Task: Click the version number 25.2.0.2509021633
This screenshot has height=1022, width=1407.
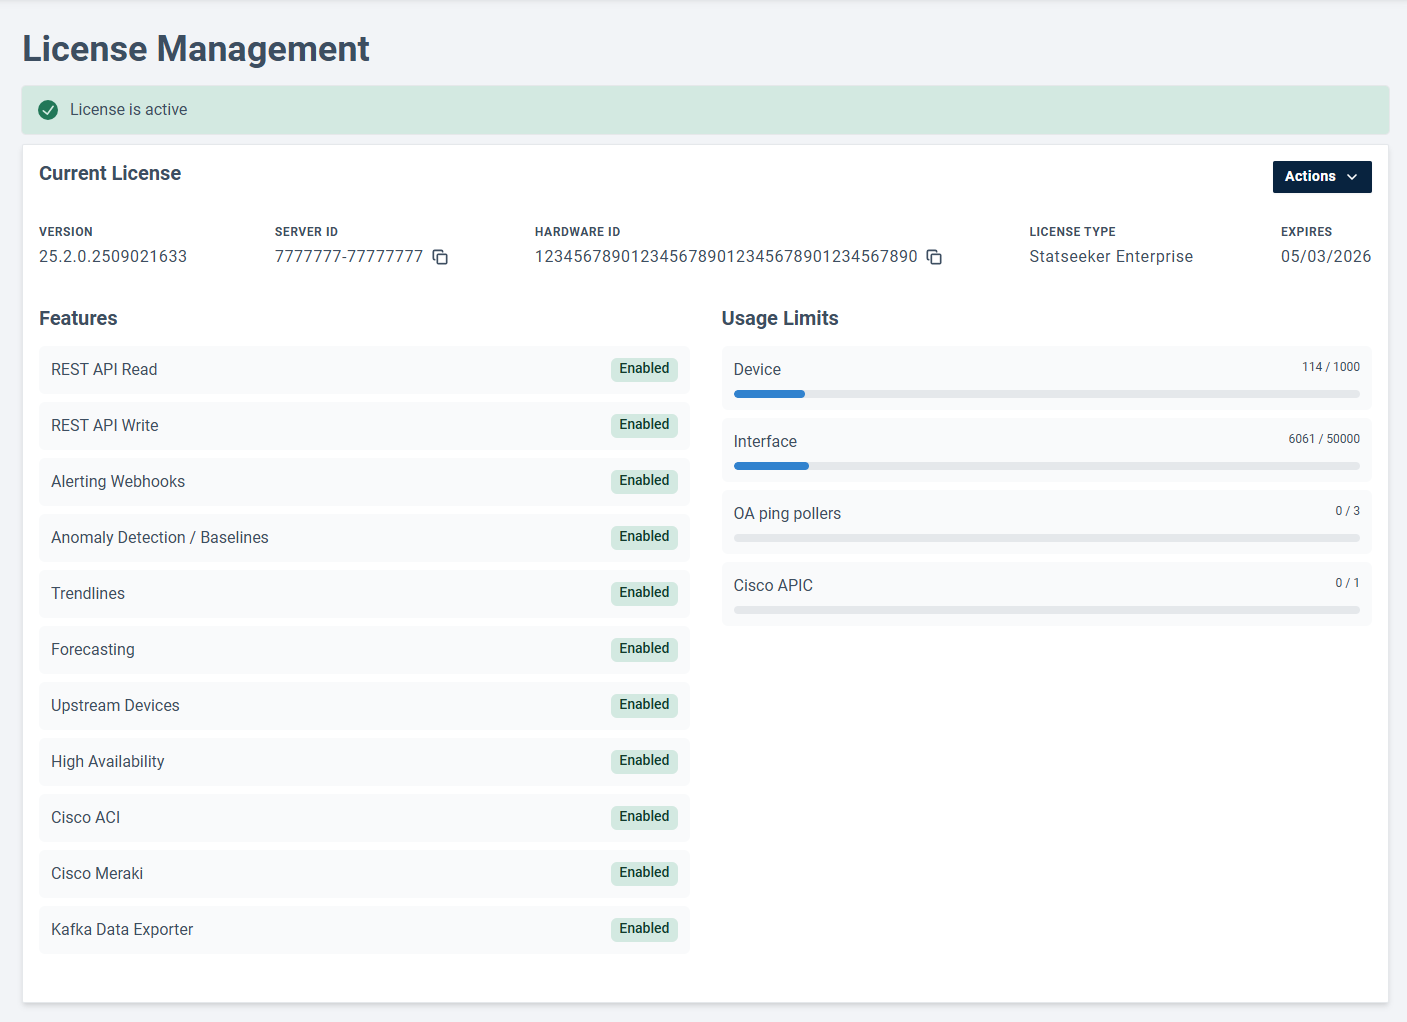Action: coord(113,257)
